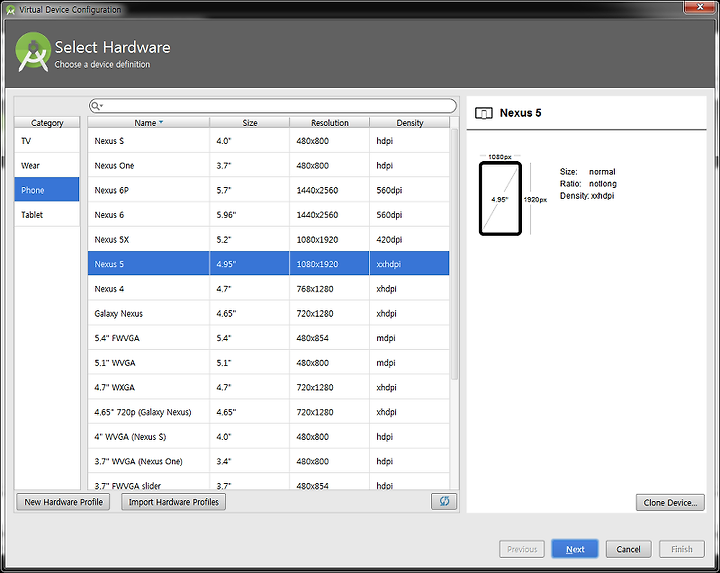Select the highlighted Nexus 5 row
Image resolution: width=720 pixels, height=573 pixels.
(x=269, y=264)
